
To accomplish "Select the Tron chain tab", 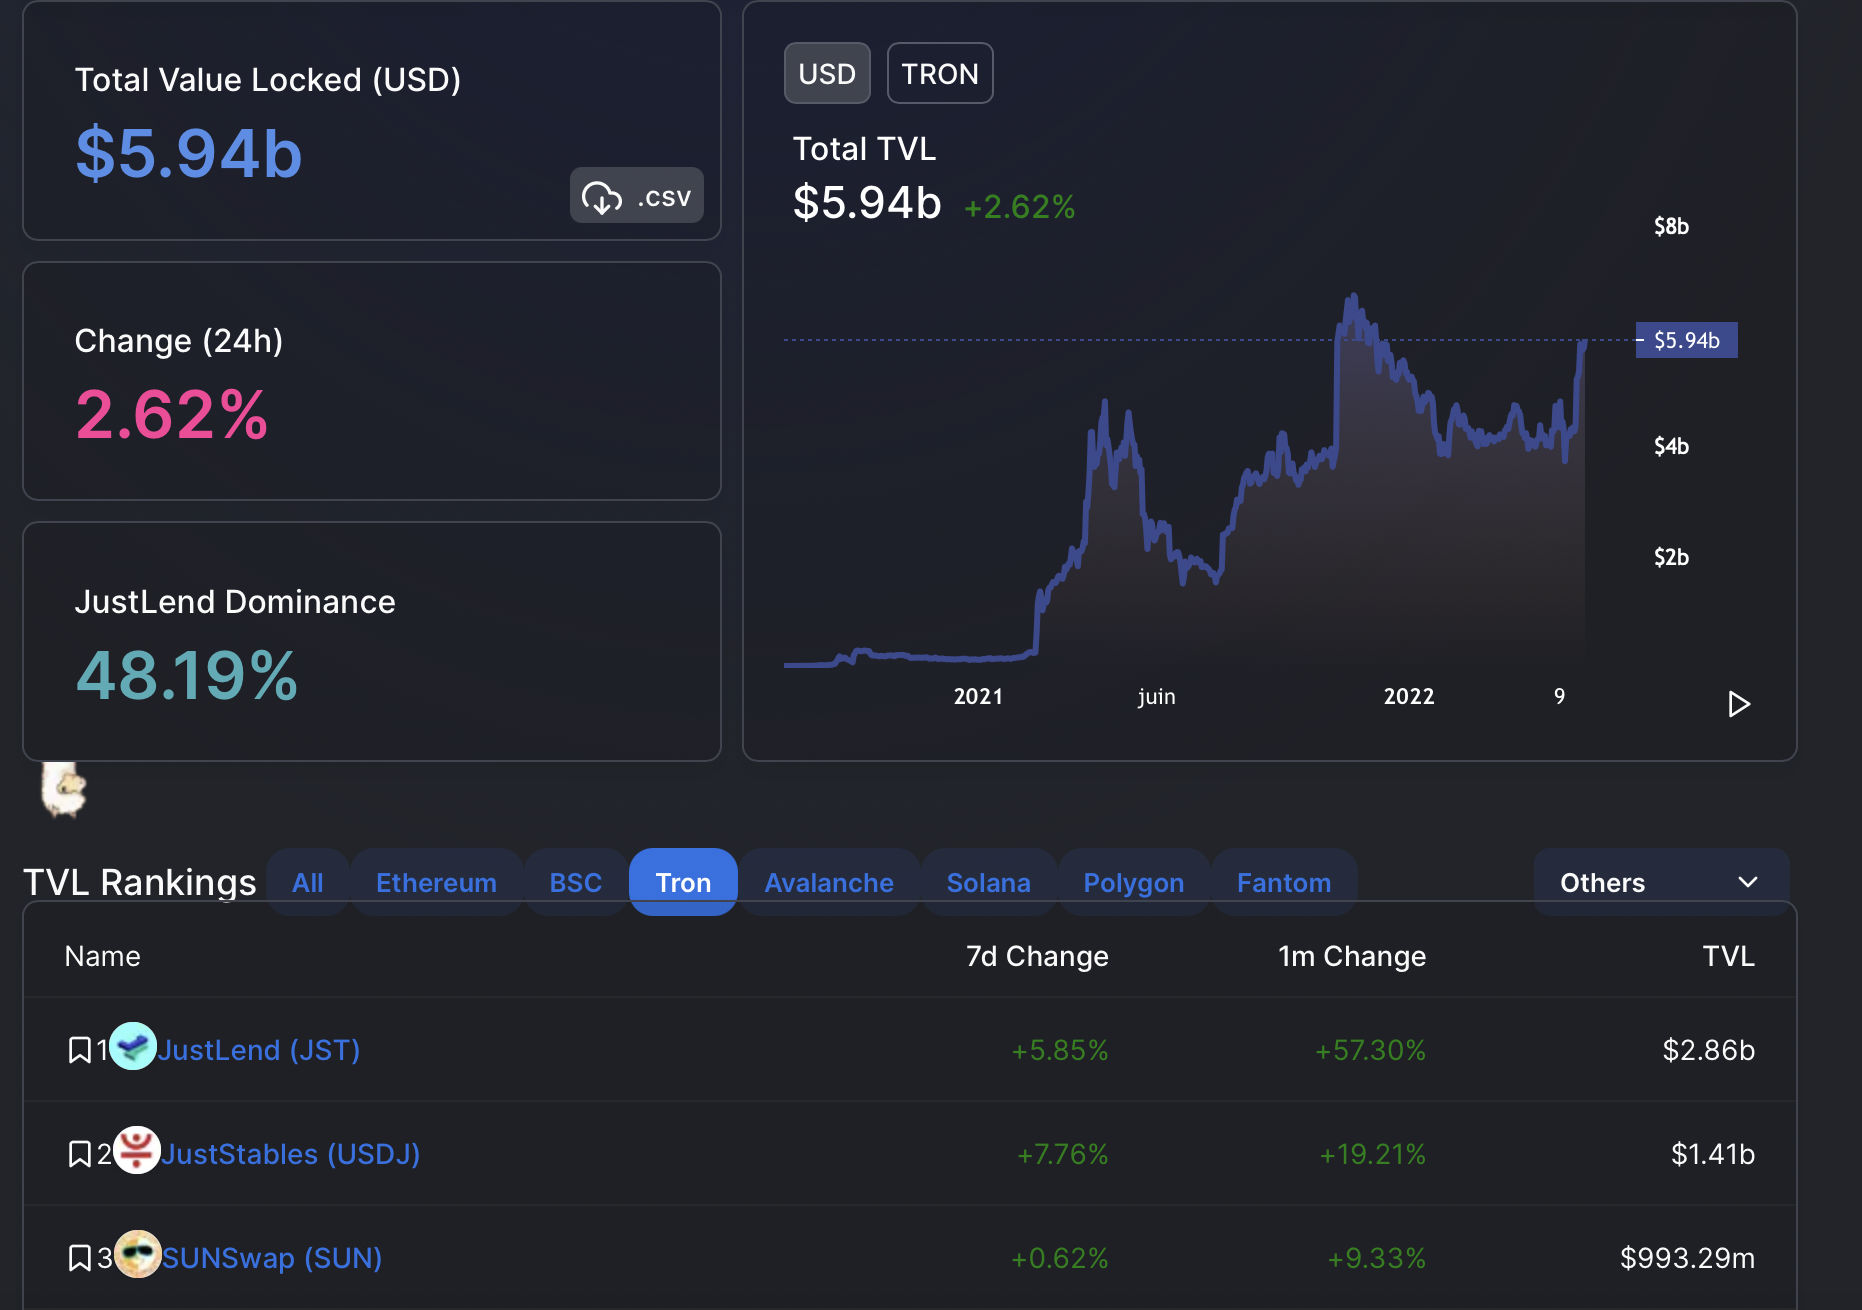I will tap(683, 882).
